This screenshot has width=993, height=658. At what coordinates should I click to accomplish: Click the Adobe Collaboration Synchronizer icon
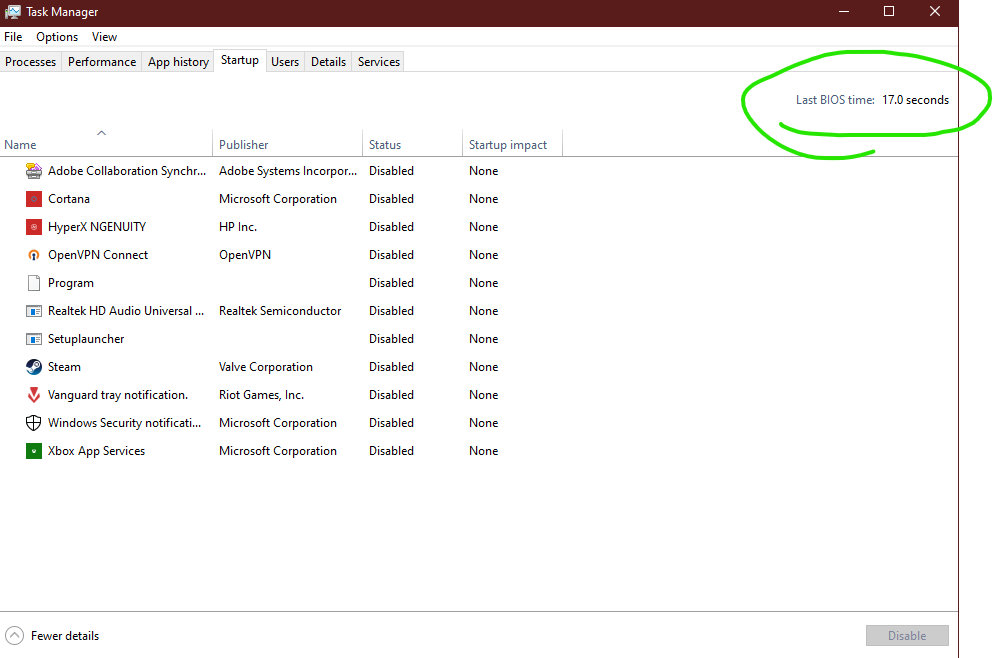34,171
